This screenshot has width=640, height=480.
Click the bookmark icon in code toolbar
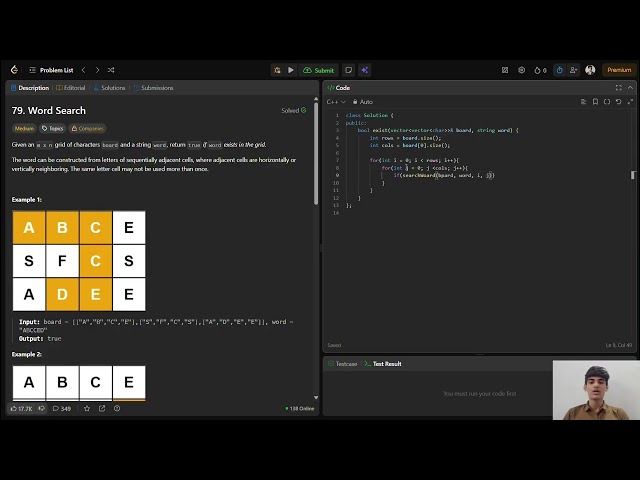coord(595,102)
